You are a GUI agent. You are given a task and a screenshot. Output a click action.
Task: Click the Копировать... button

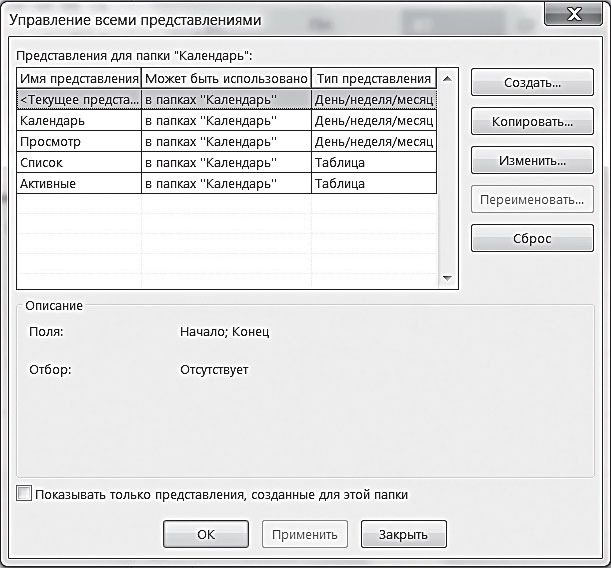(532, 121)
